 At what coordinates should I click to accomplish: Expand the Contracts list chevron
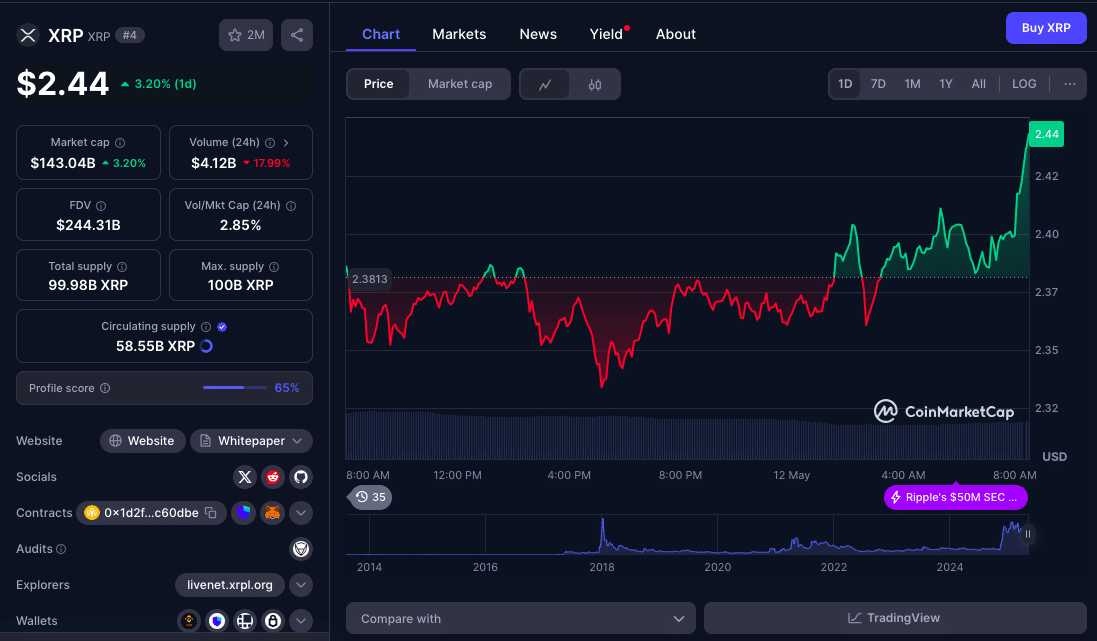click(x=301, y=513)
